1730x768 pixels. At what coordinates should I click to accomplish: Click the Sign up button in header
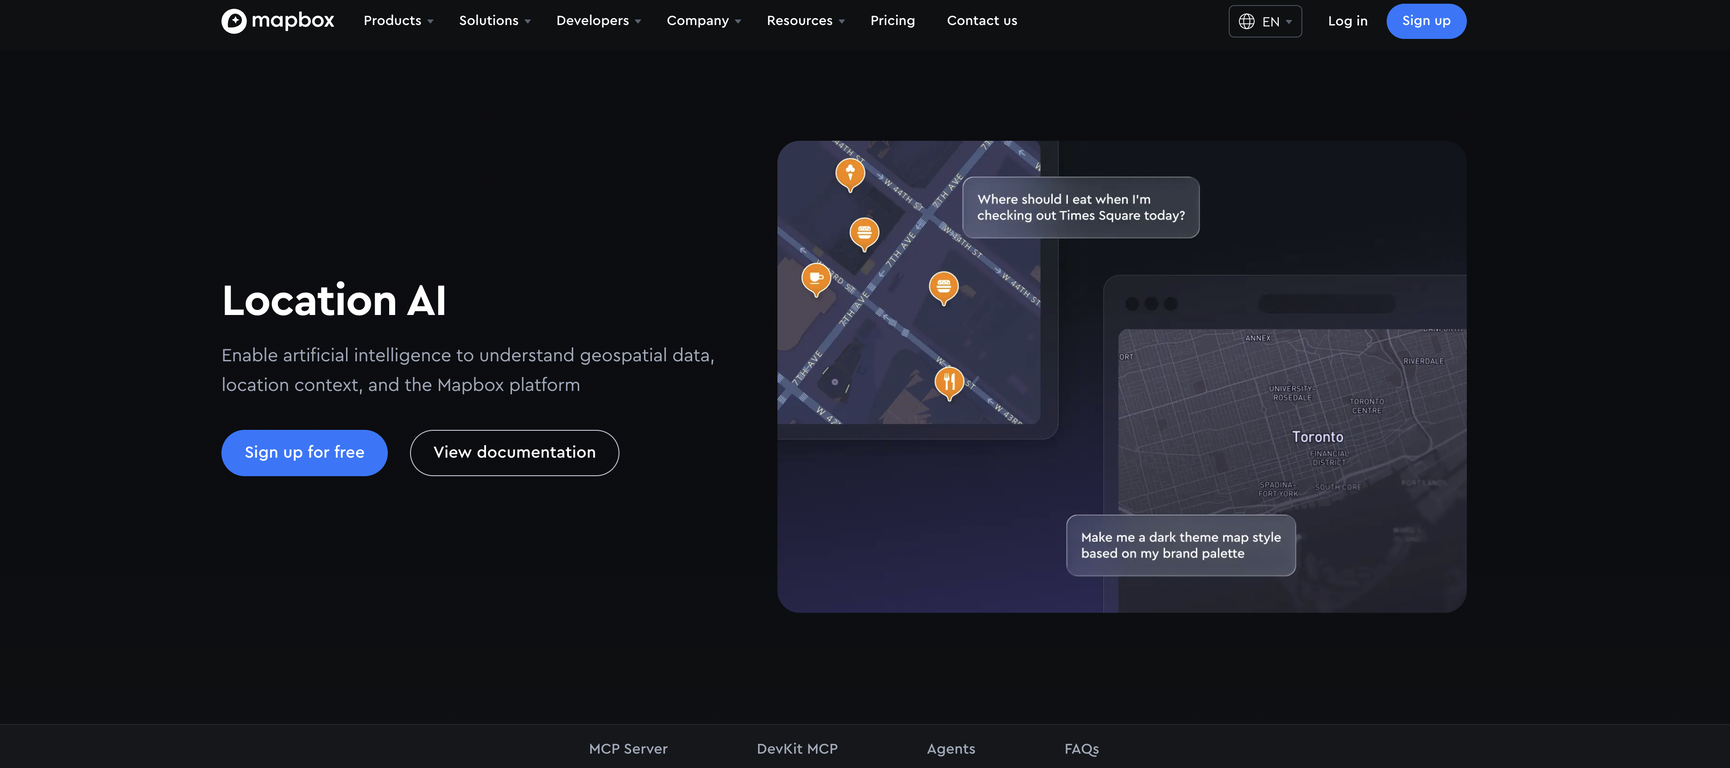pyautogui.click(x=1426, y=21)
